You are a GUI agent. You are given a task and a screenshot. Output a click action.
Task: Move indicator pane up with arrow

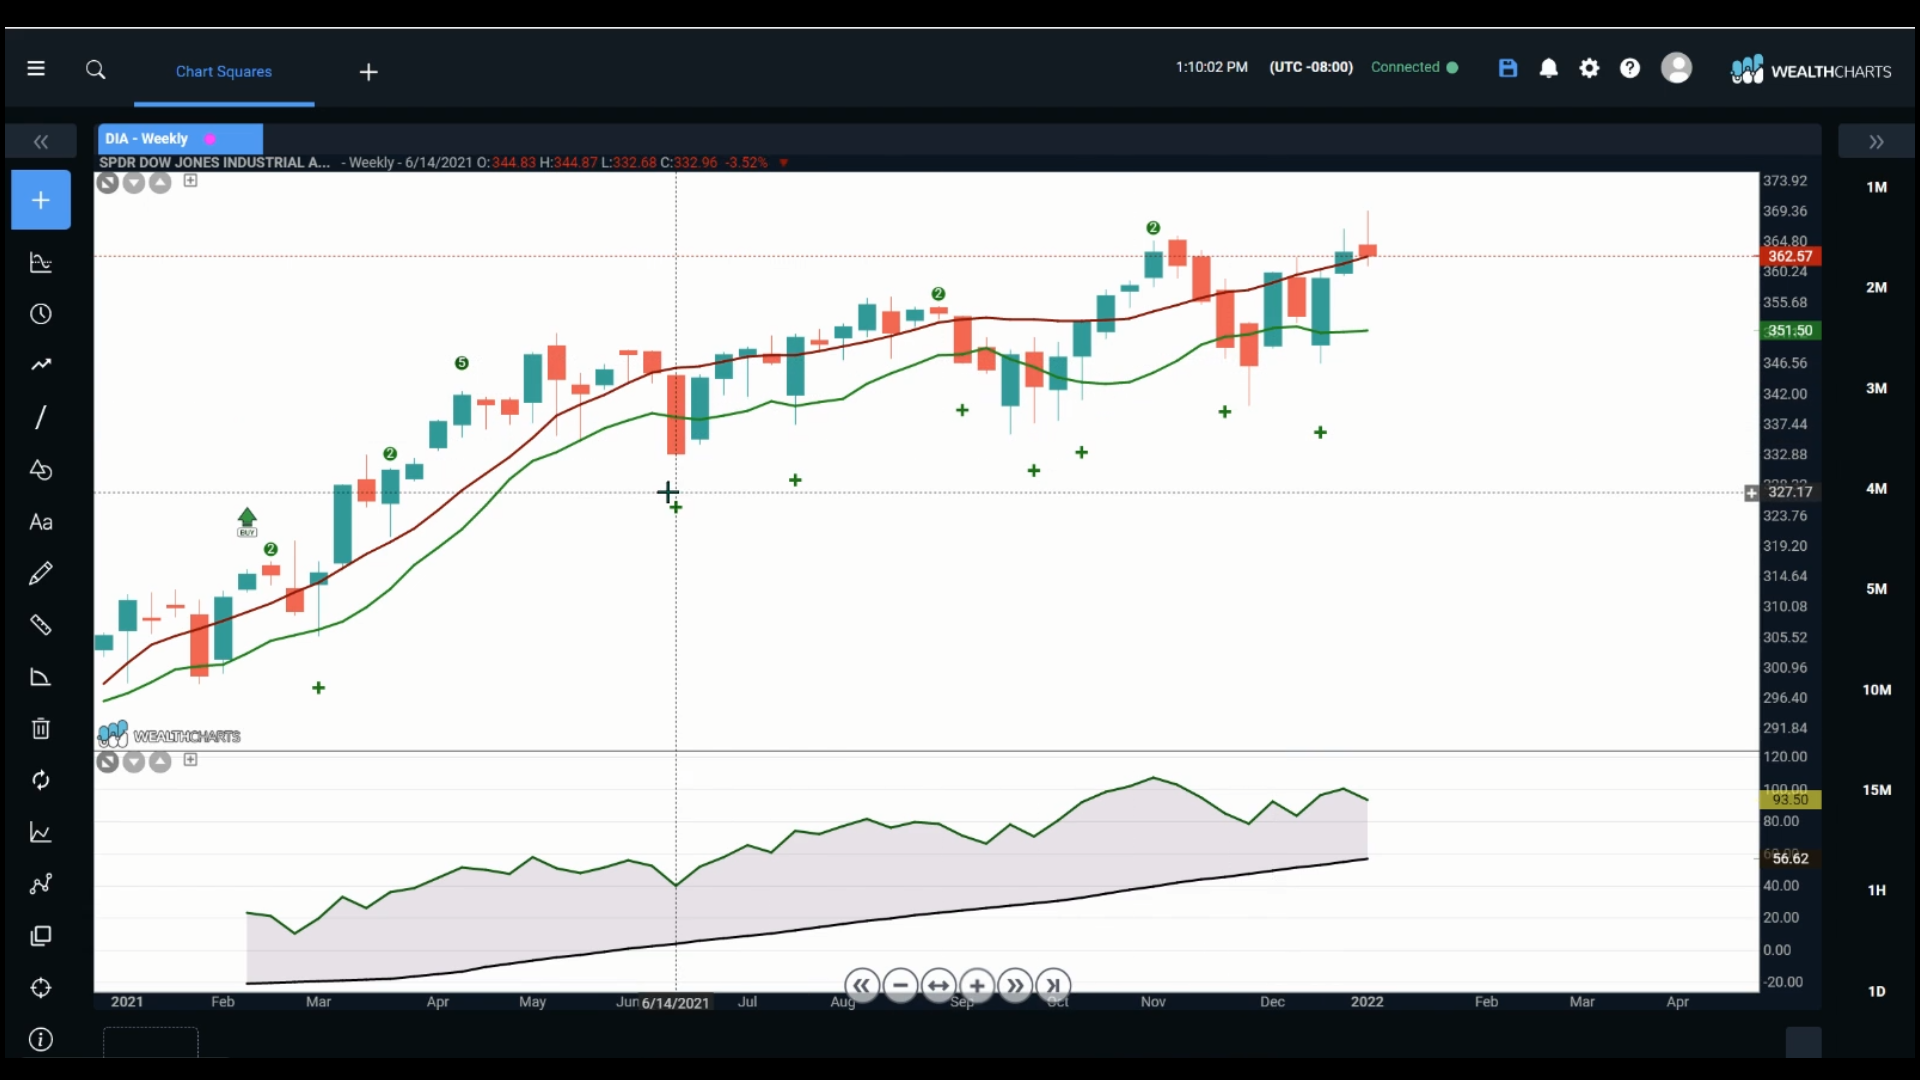(x=160, y=762)
